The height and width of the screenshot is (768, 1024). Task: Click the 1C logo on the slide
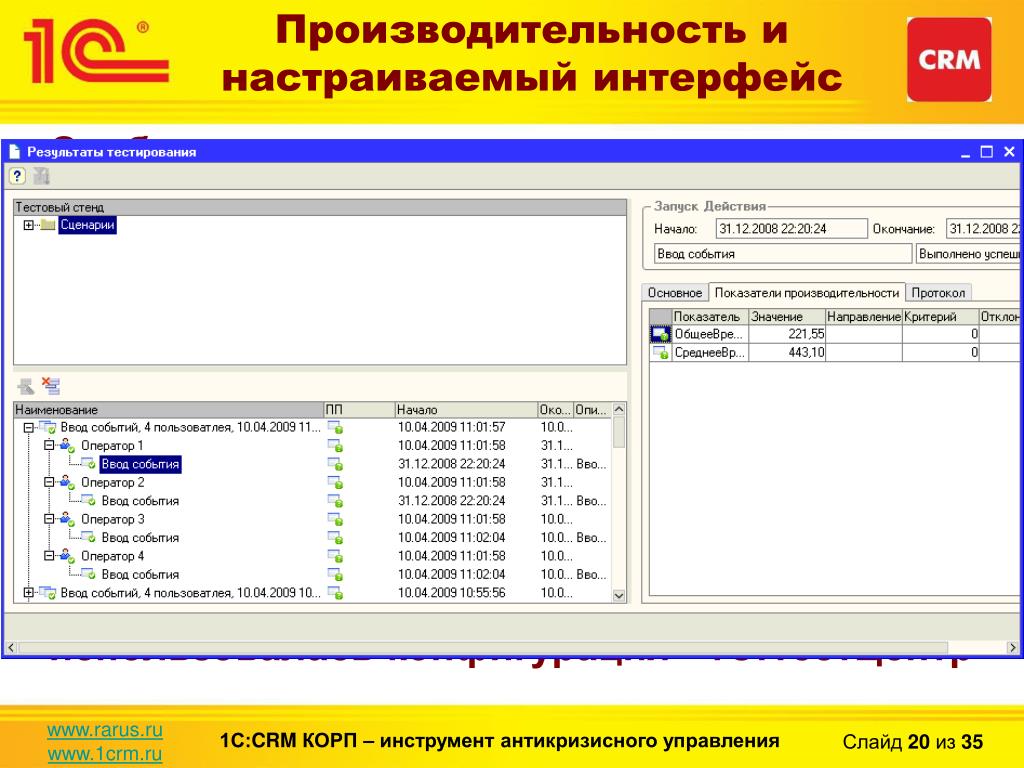97,51
